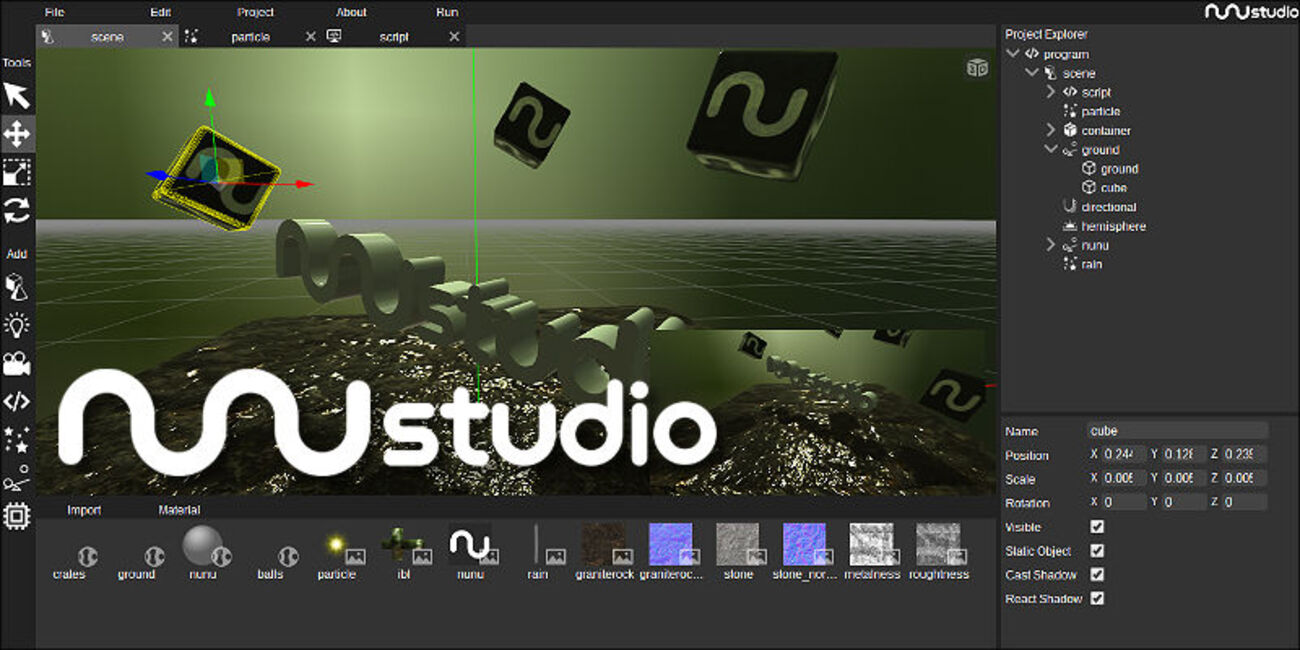The height and width of the screenshot is (650, 1300).
Task: Toggle the Static Object checkbox
Action: click(1097, 551)
